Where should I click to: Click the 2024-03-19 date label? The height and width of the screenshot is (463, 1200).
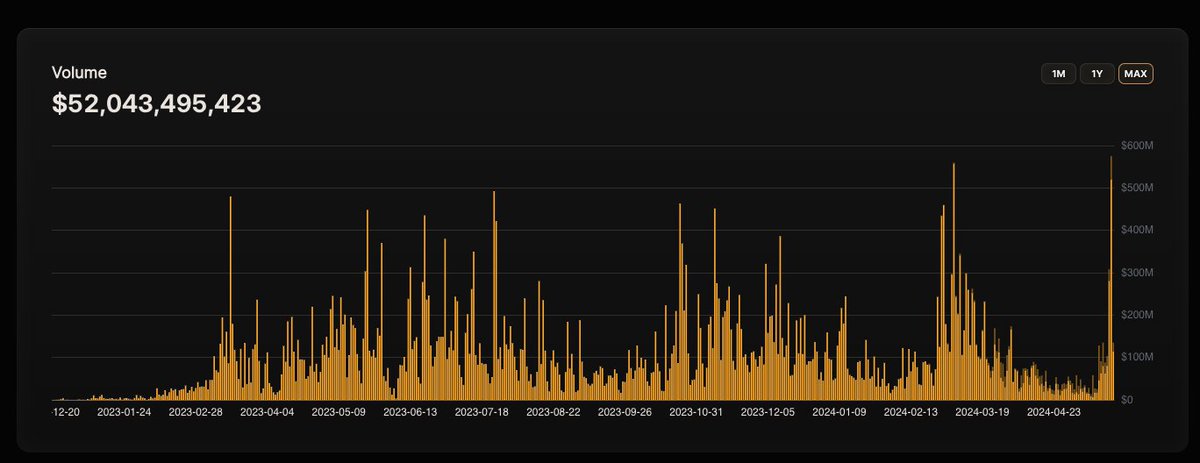pos(983,411)
